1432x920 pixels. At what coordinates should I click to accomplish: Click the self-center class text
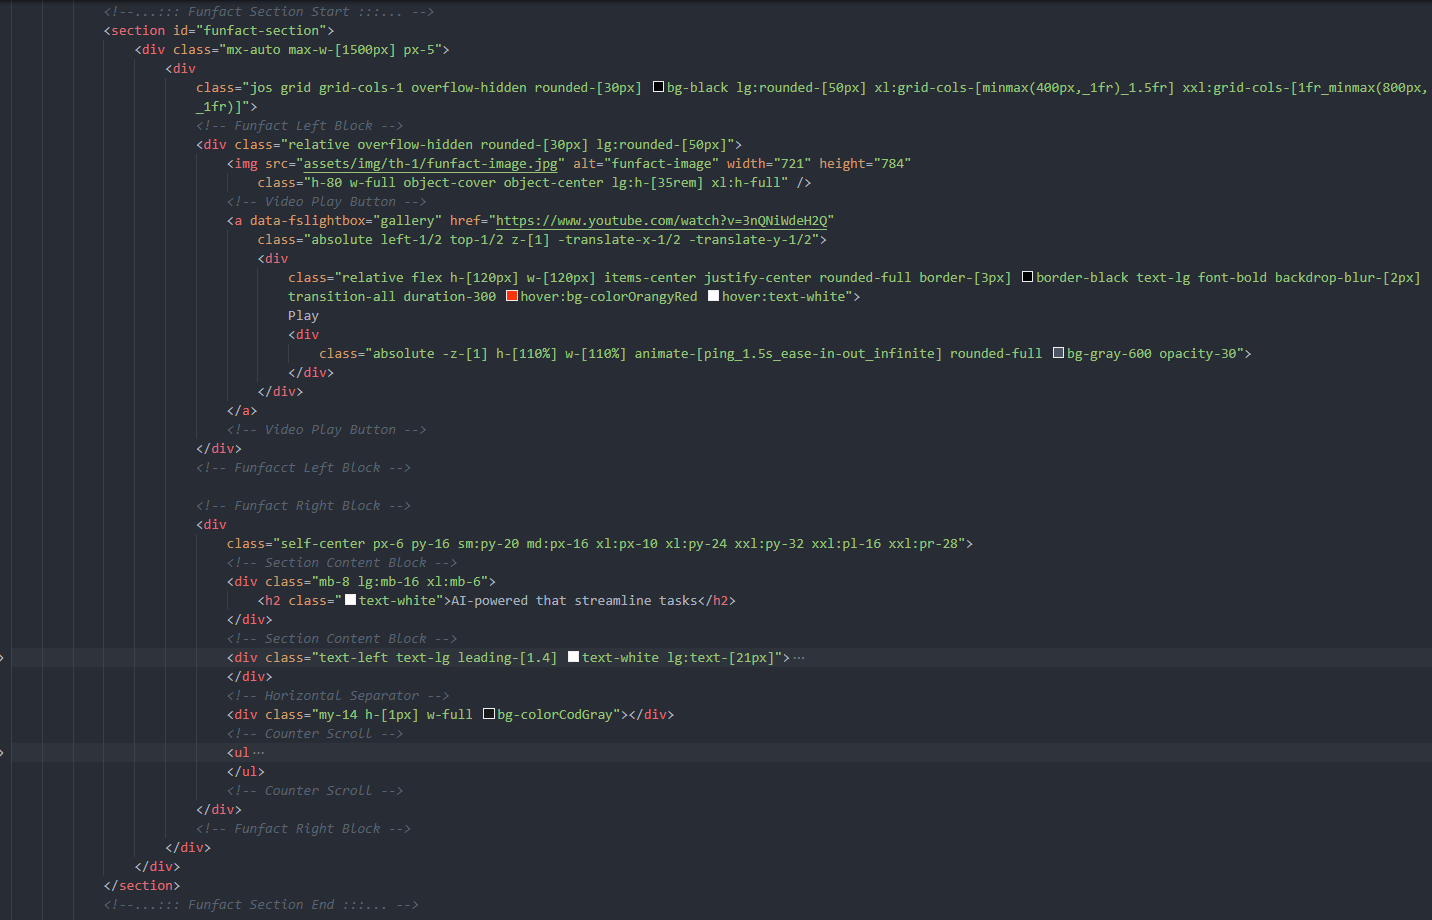pos(323,543)
